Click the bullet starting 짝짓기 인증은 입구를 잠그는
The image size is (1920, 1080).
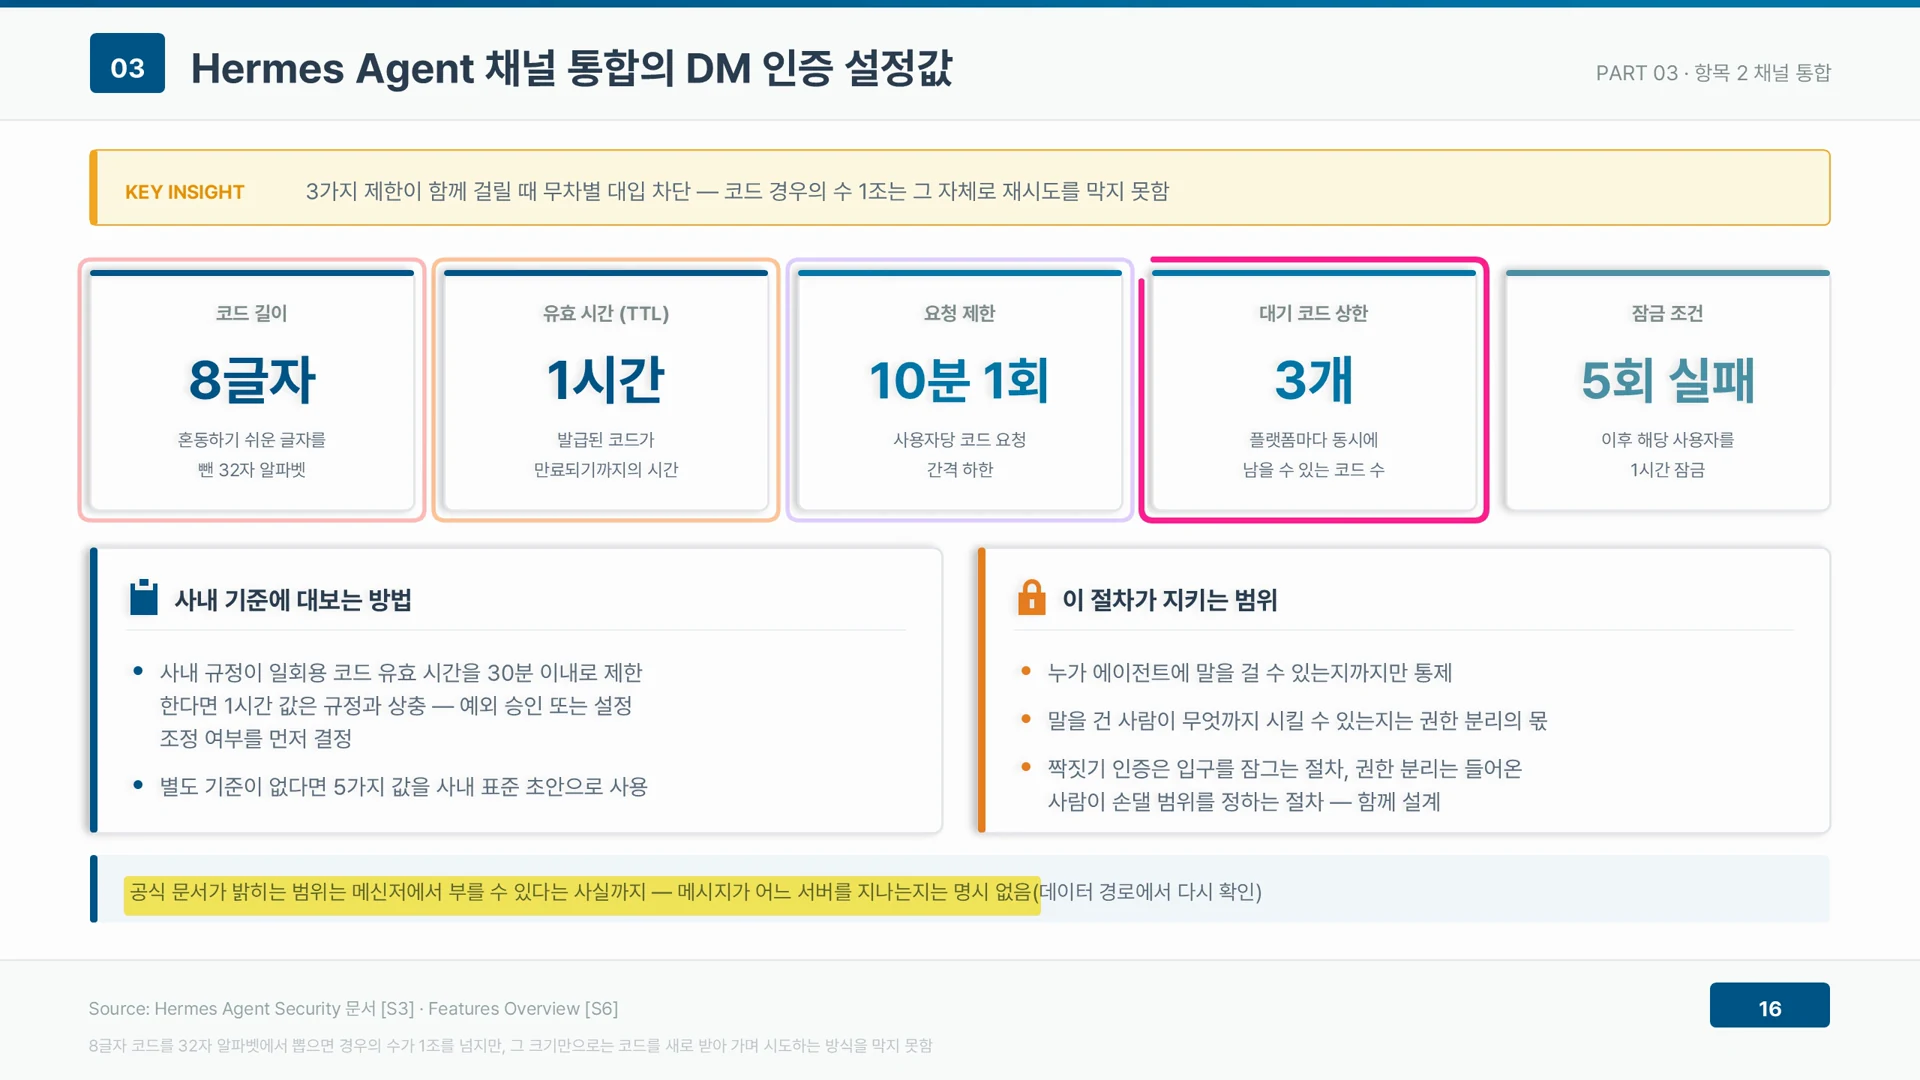click(x=1285, y=785)
